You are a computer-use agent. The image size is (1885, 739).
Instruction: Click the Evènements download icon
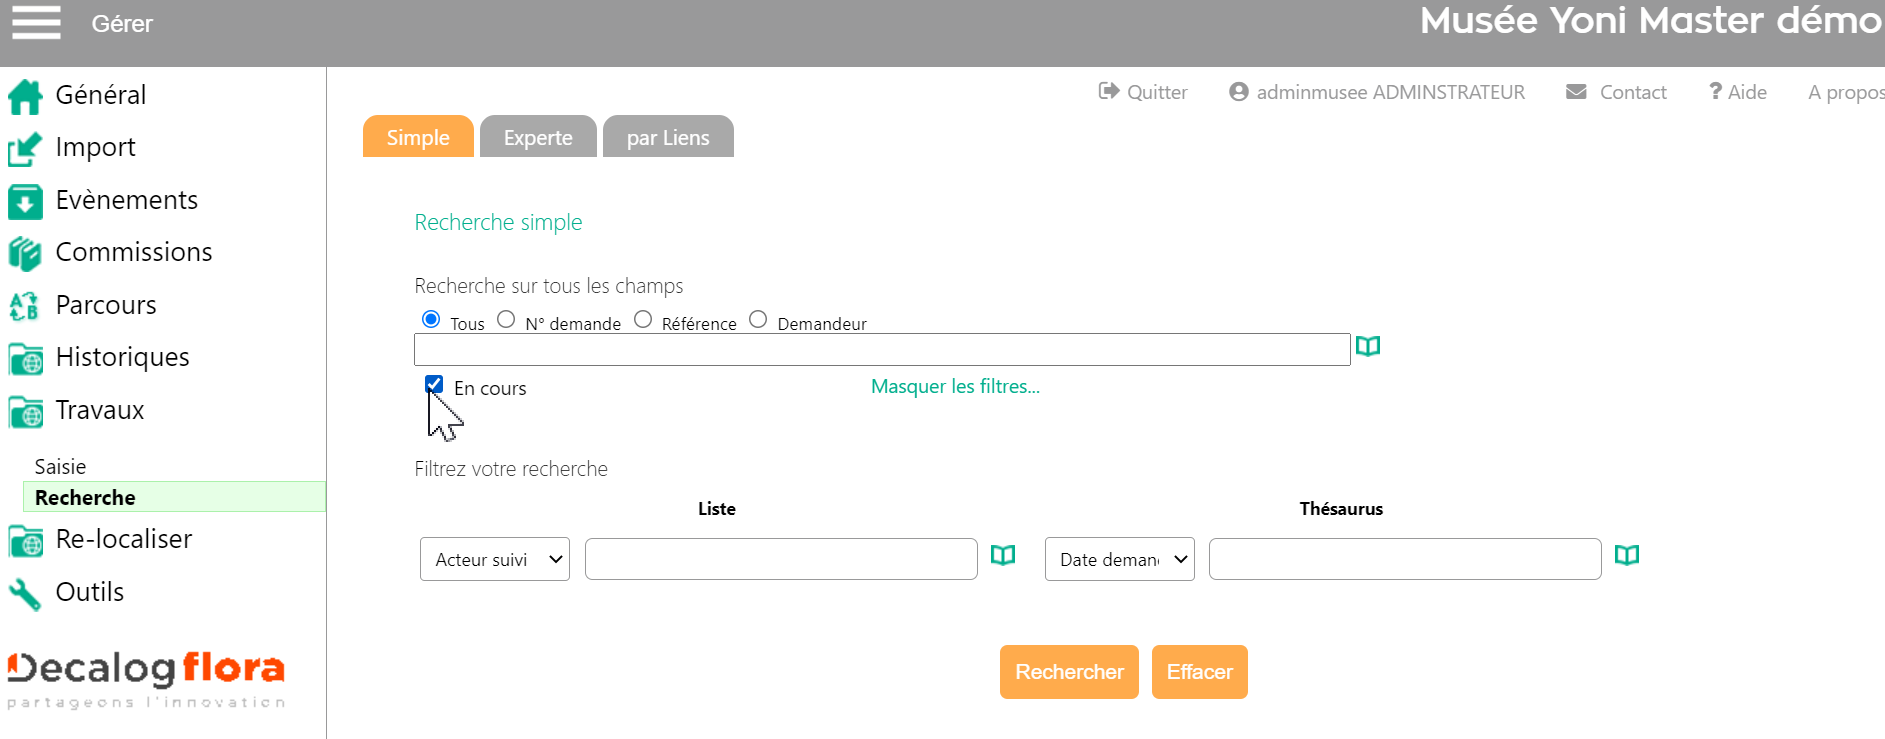tap(25, 201)
